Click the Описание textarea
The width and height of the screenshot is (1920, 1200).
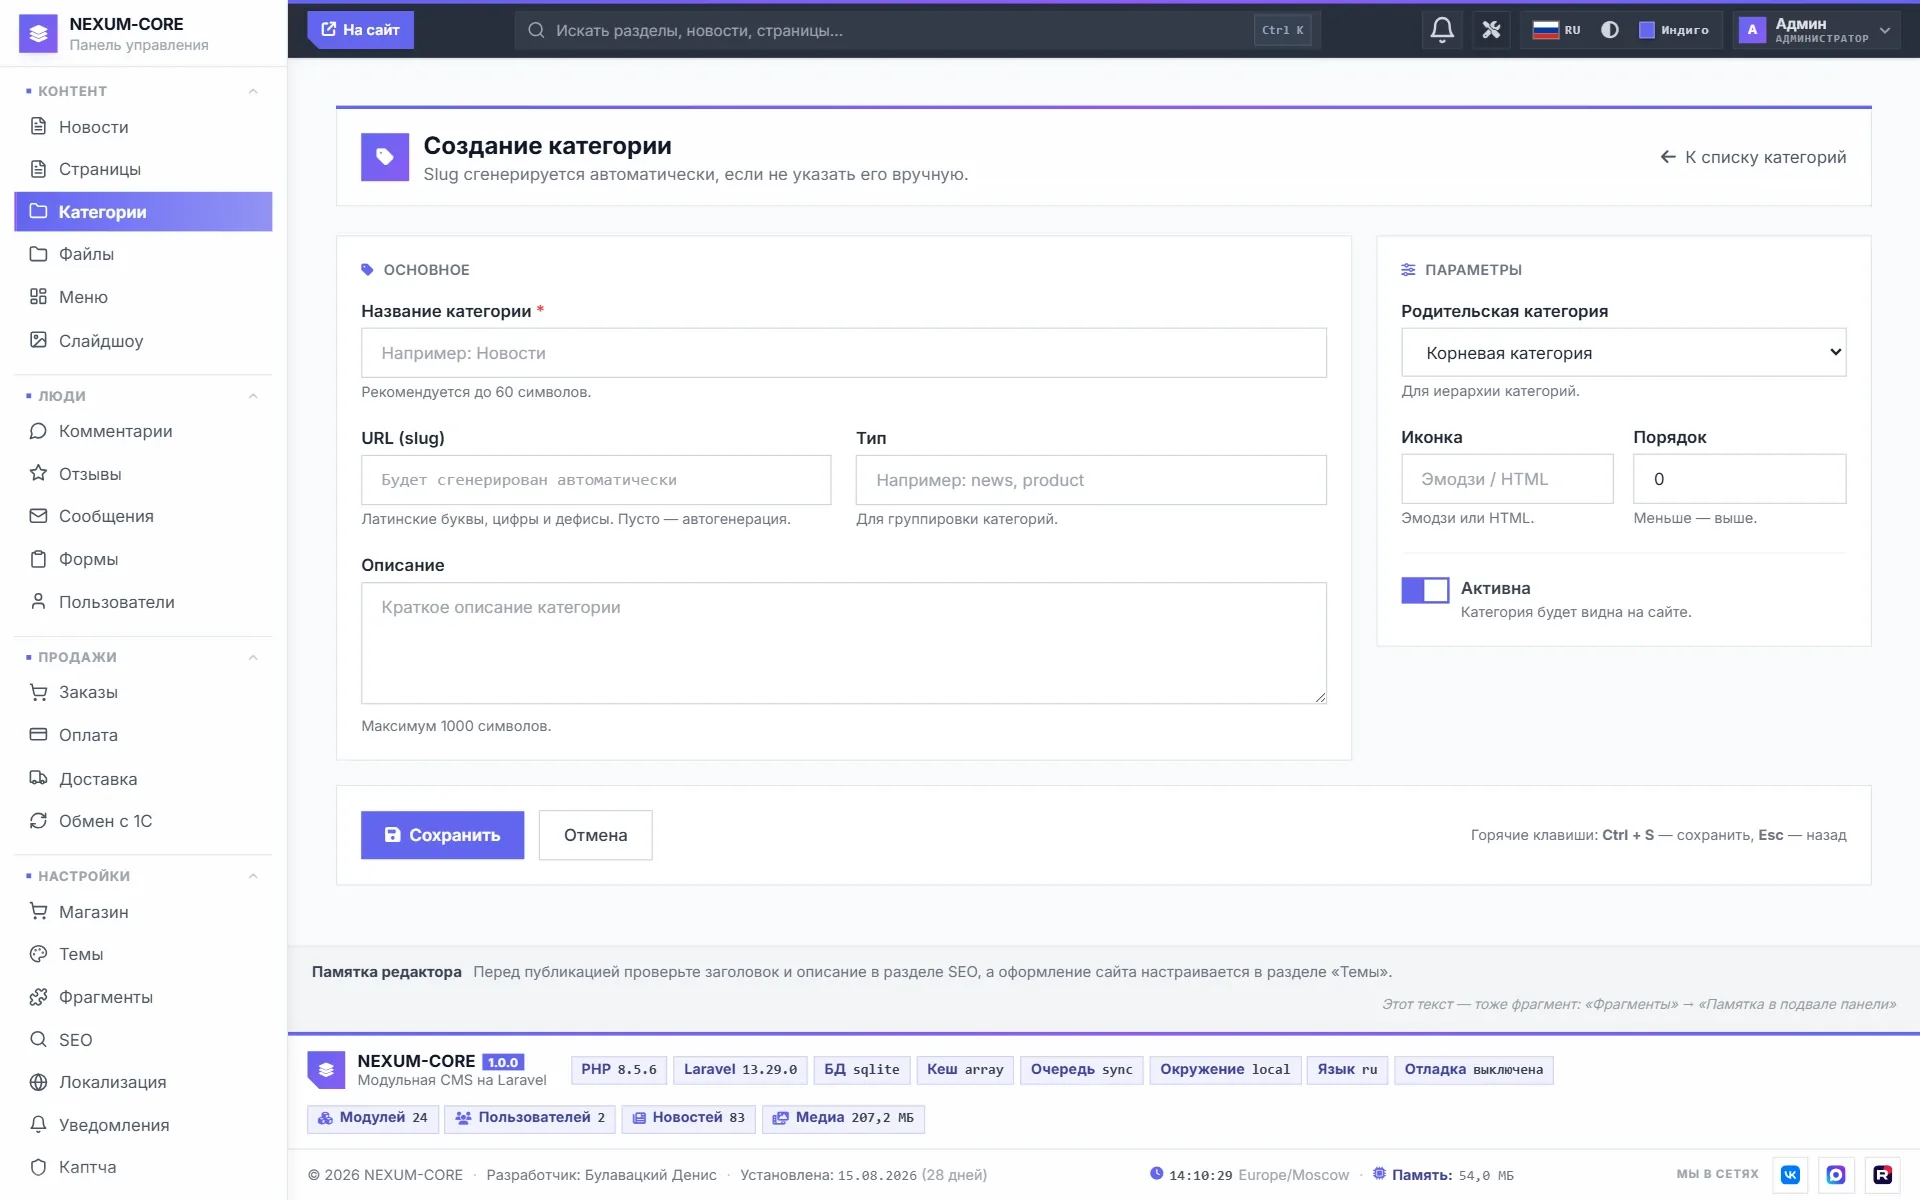[843, 643]
